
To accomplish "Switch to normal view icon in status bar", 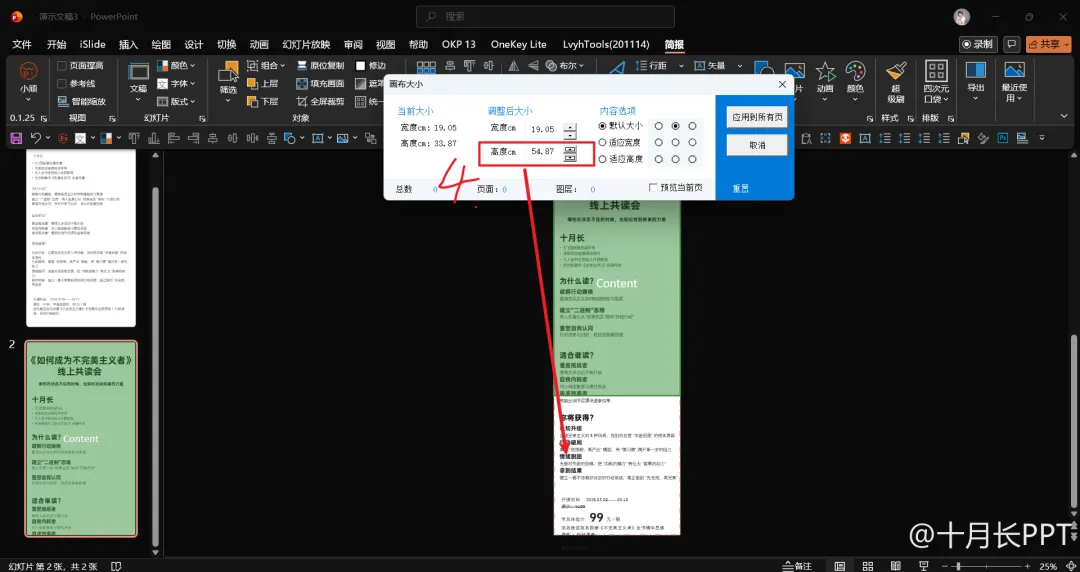I will (x=840, y=566).
